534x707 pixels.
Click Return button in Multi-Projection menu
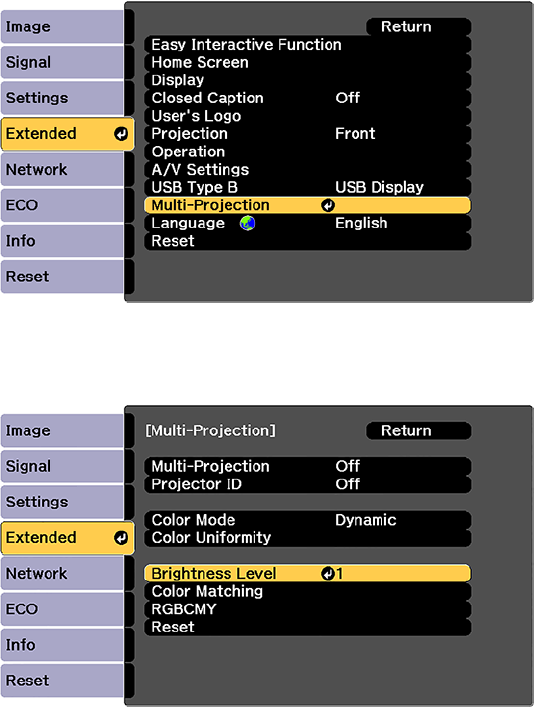419,431
